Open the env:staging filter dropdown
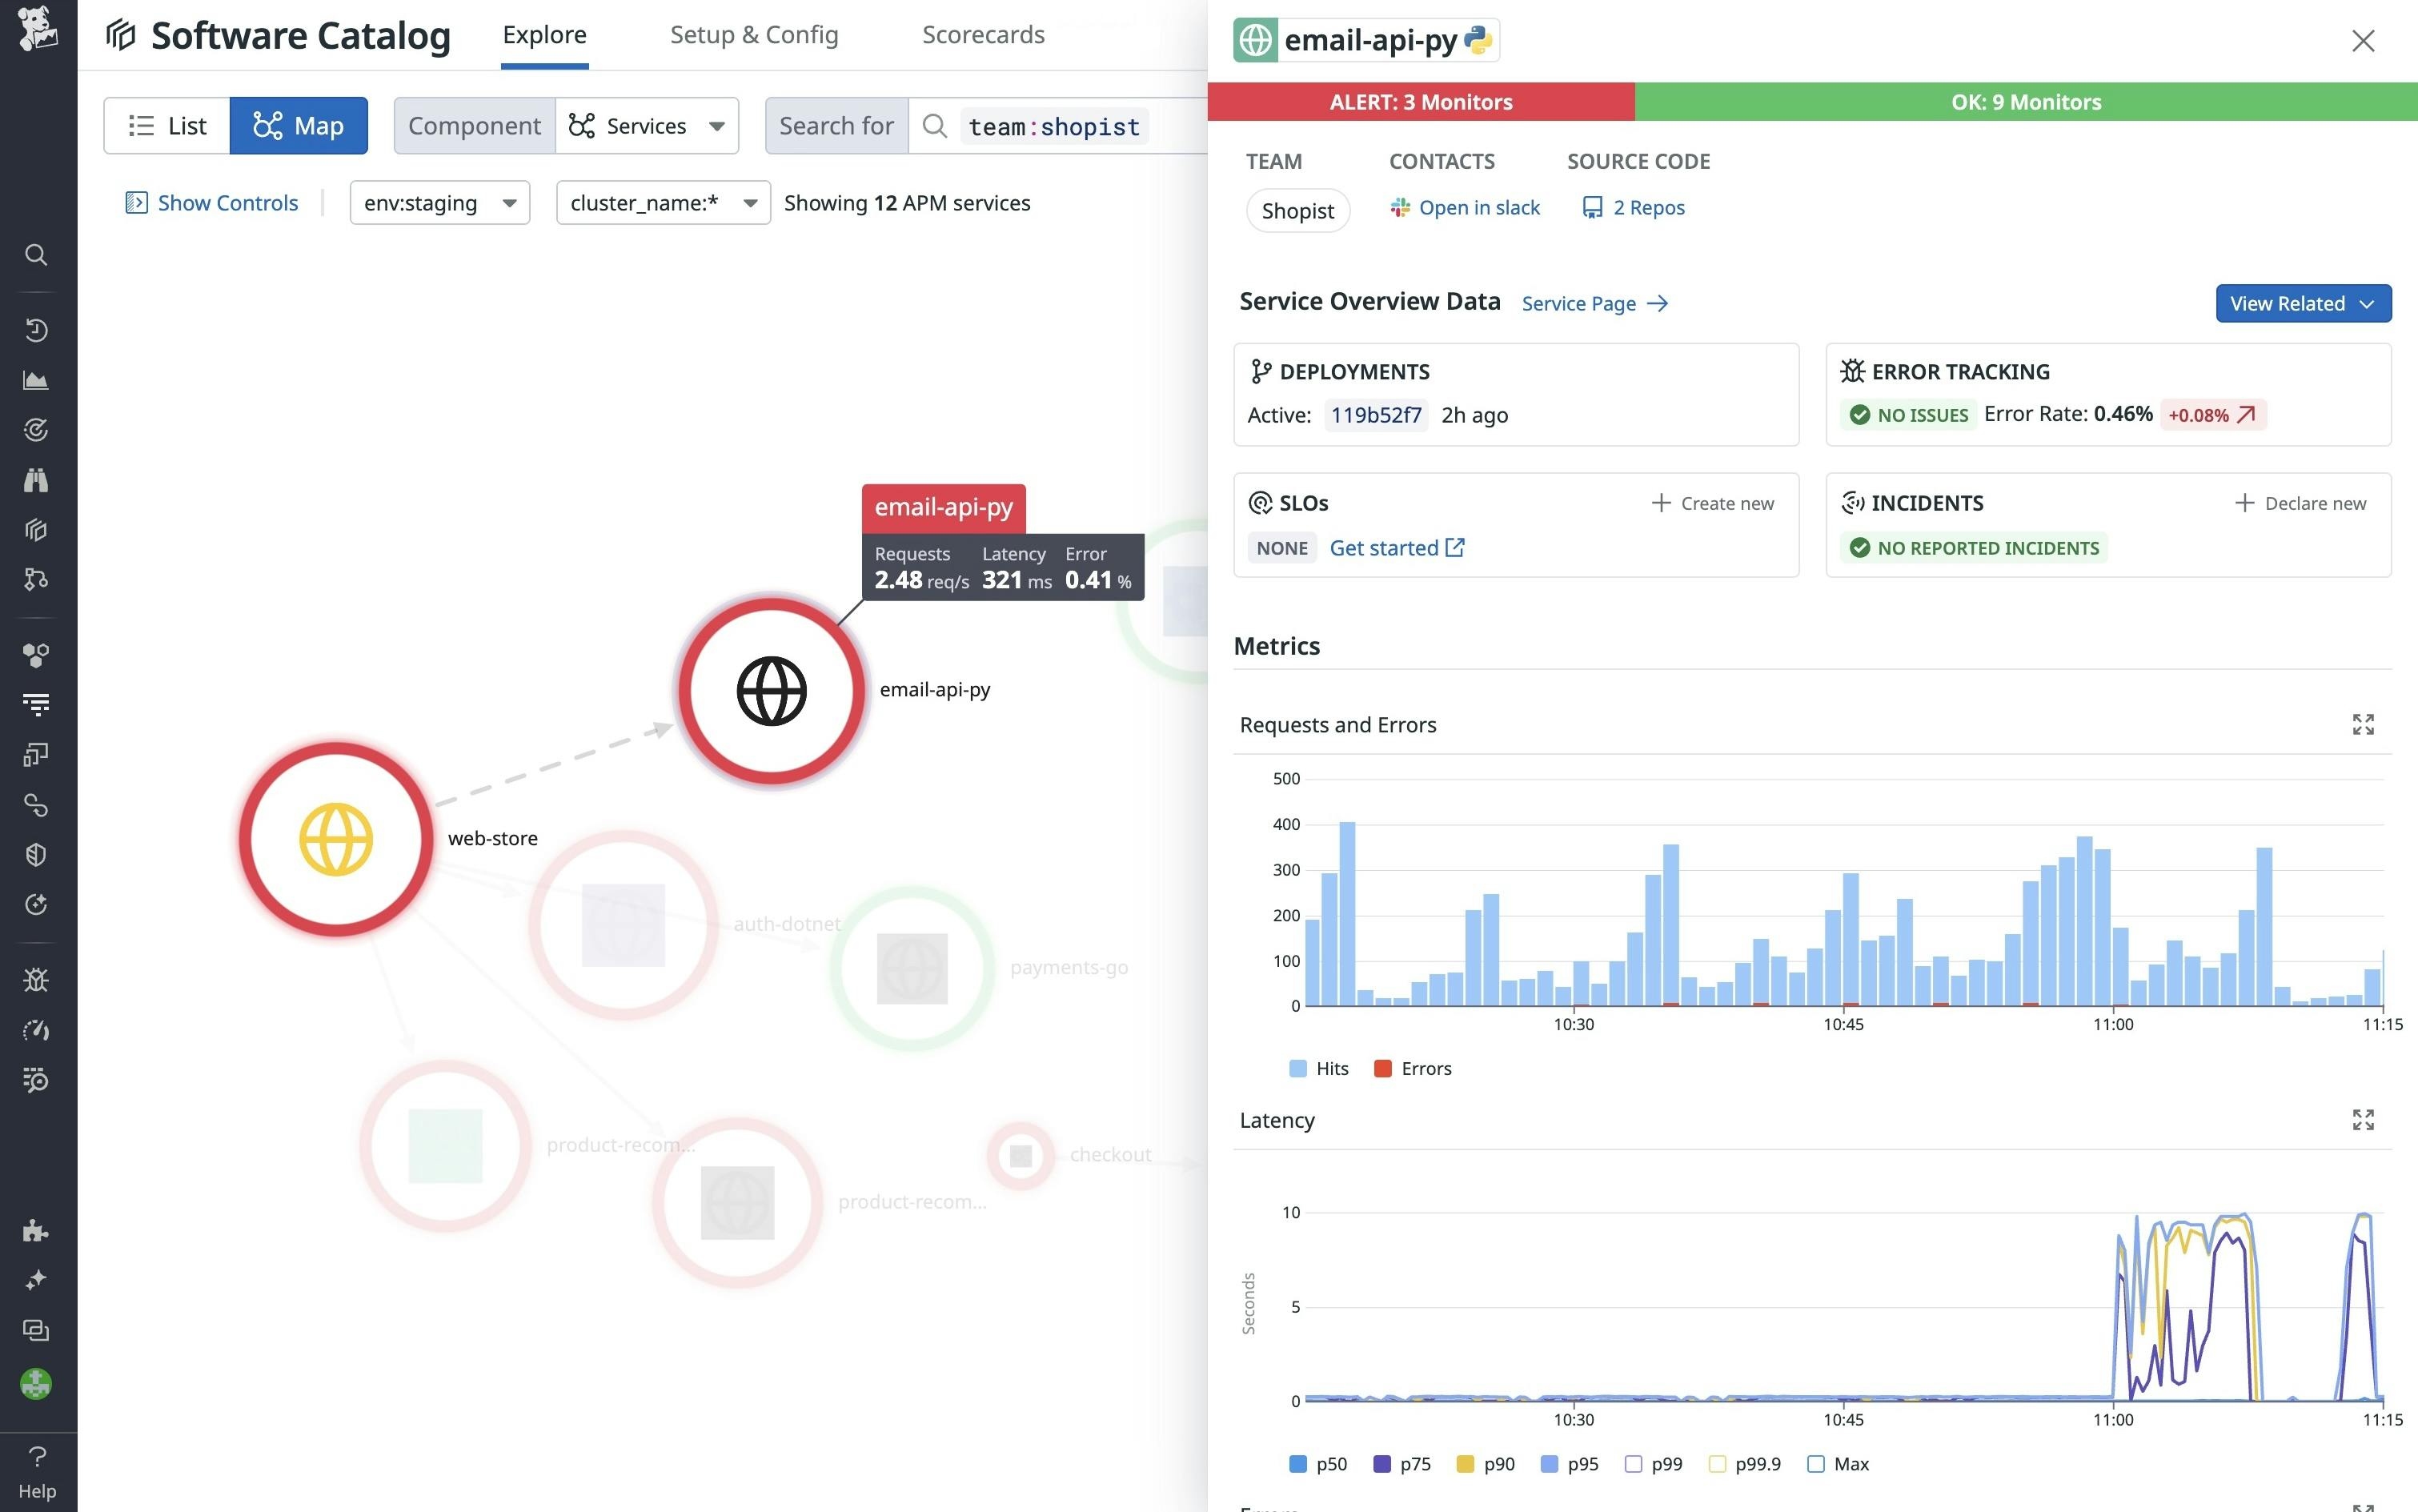This screenshot has height=1512, width=2418. tap(439, 202)
